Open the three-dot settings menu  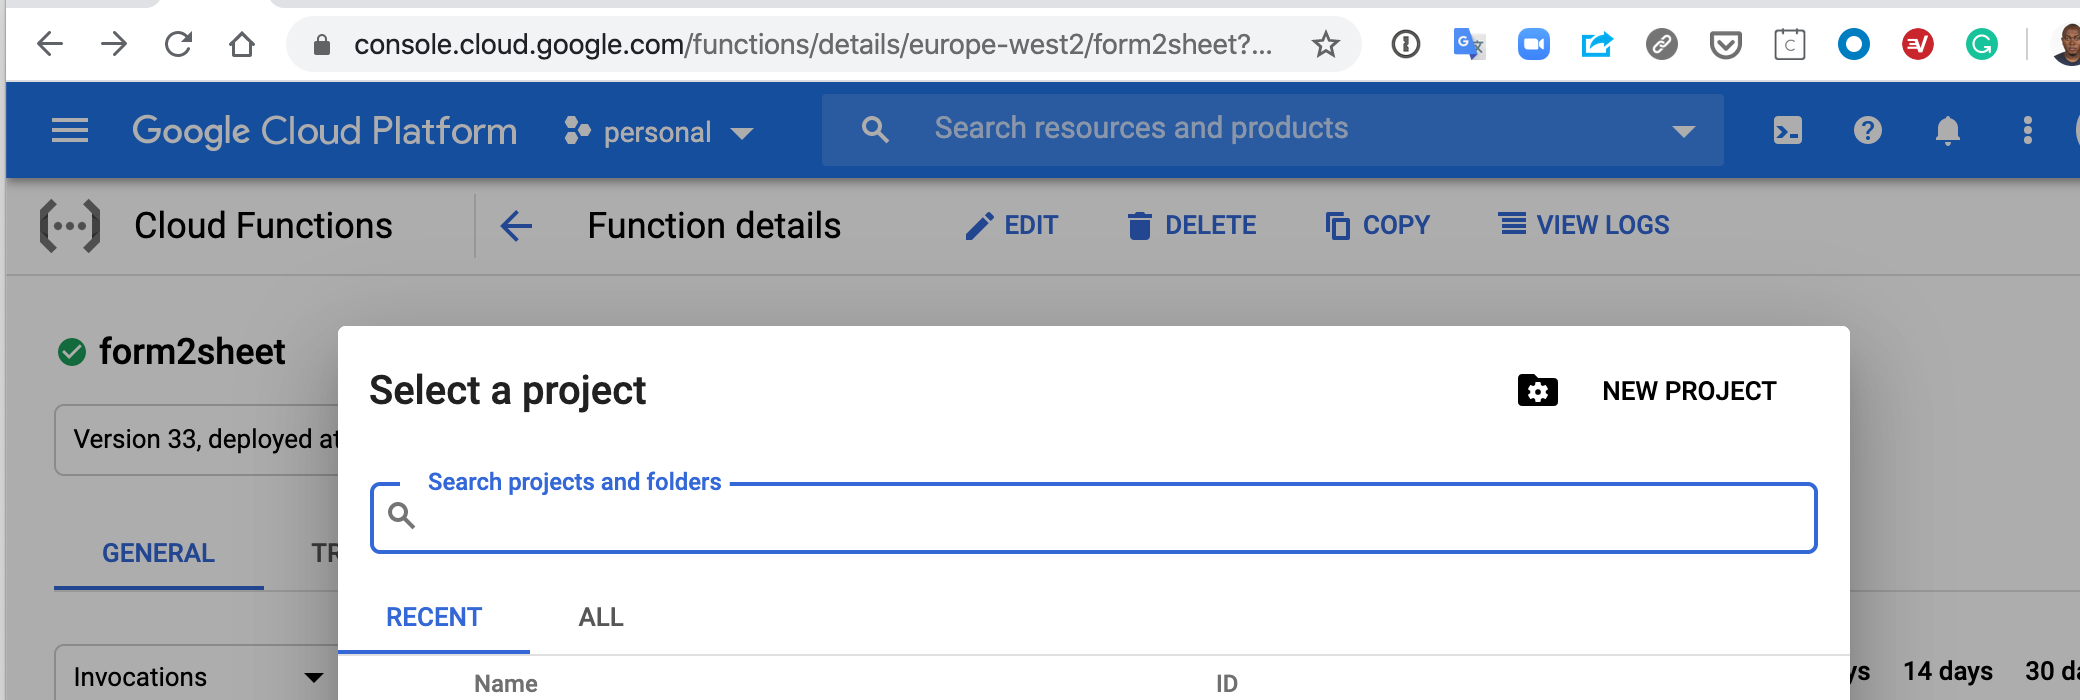coord(2027,130)
